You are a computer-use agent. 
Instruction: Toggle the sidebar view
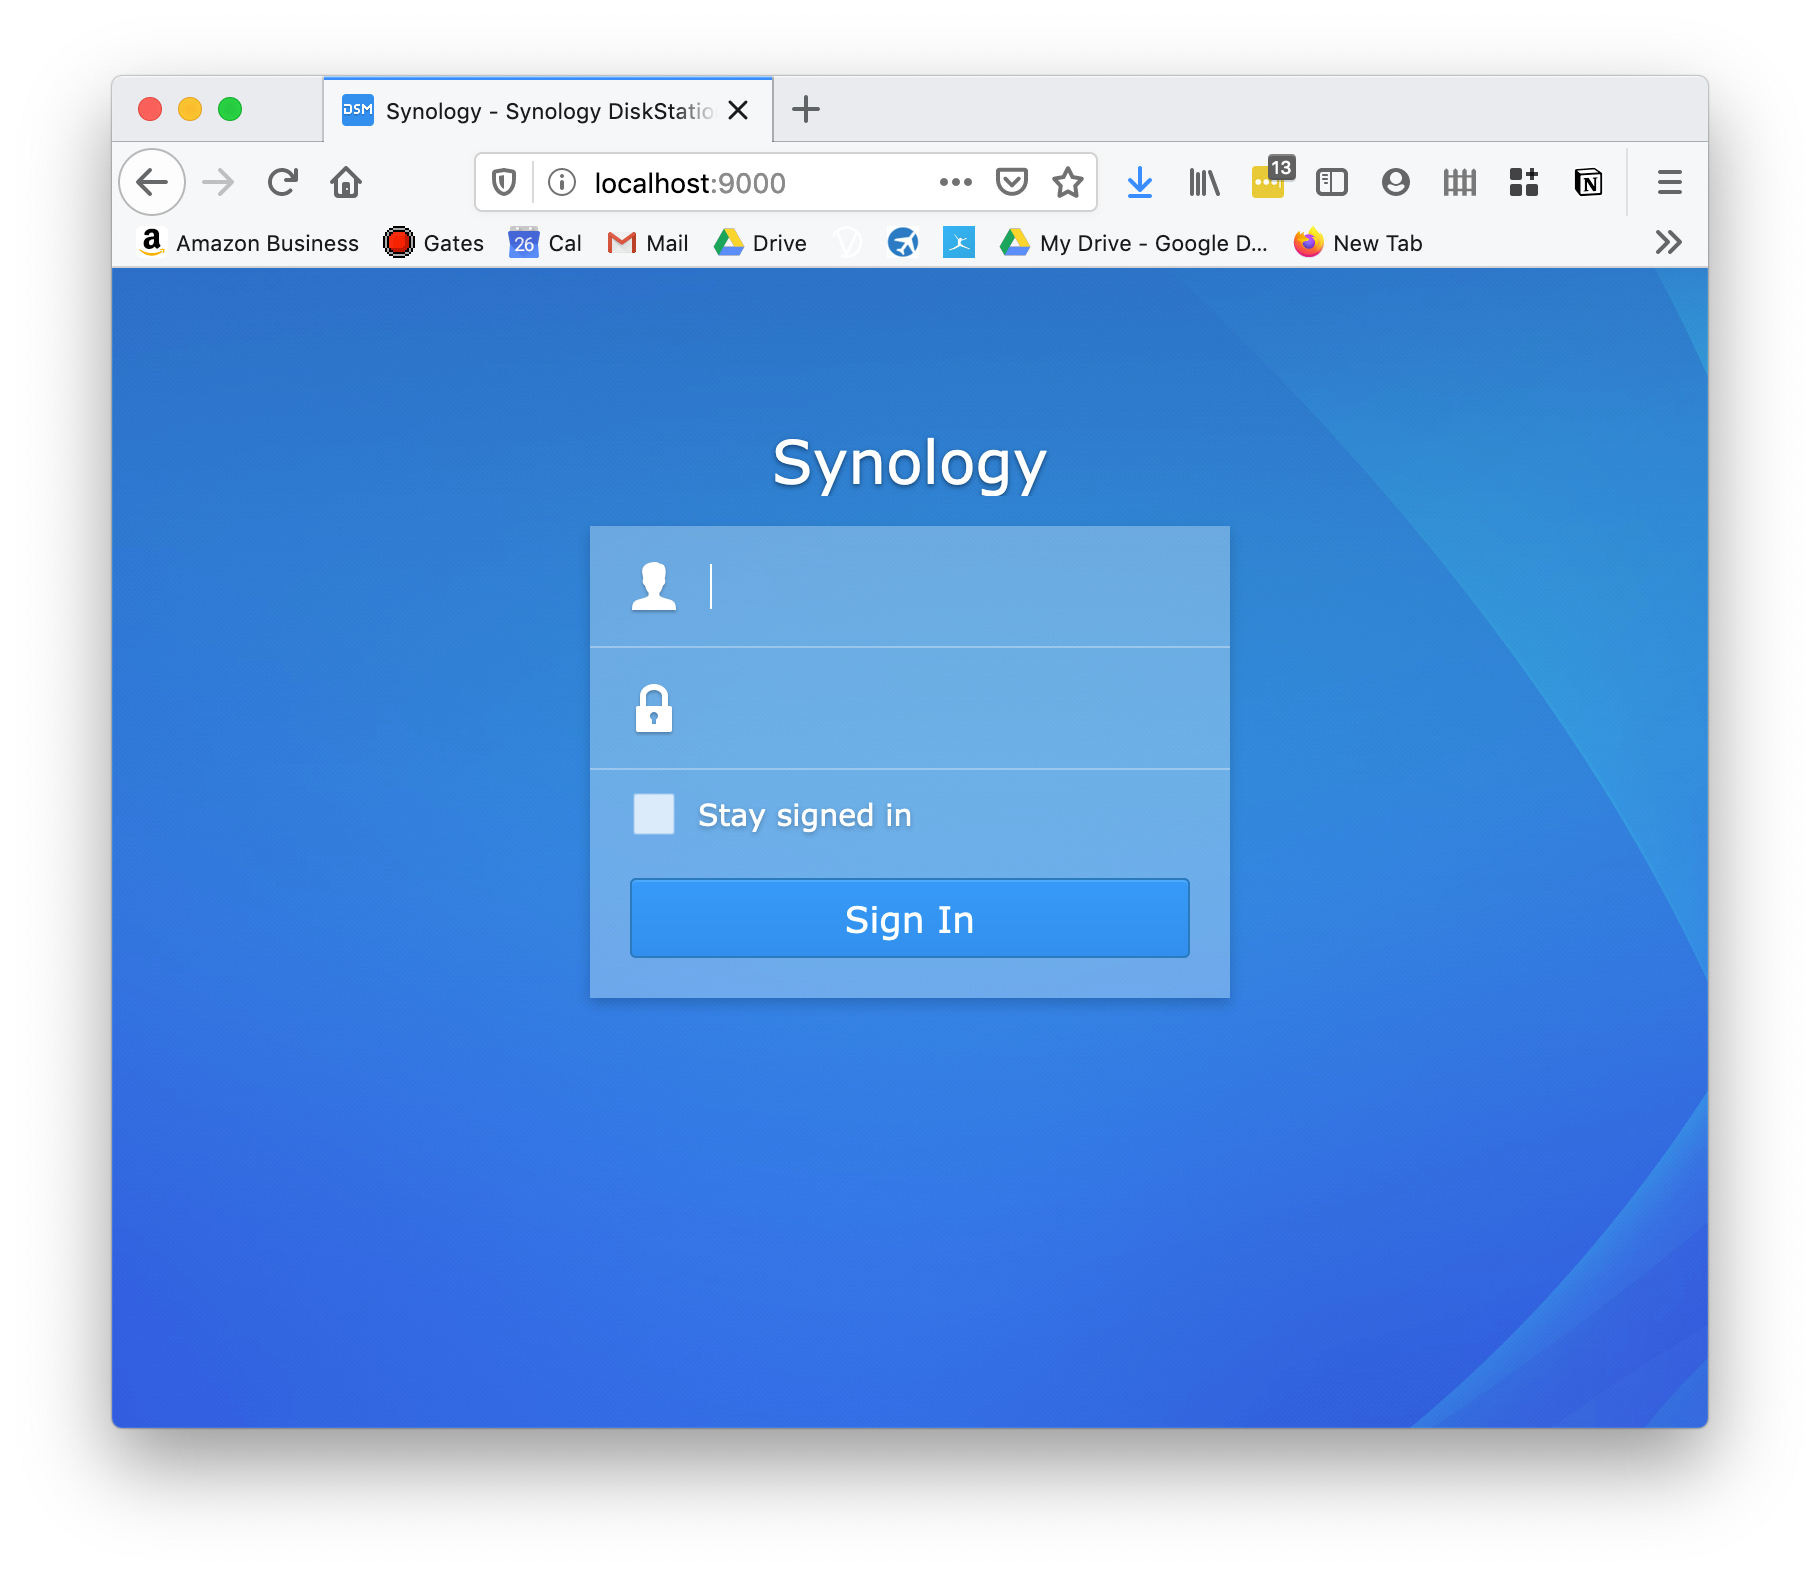click(x=1332, y=182)
